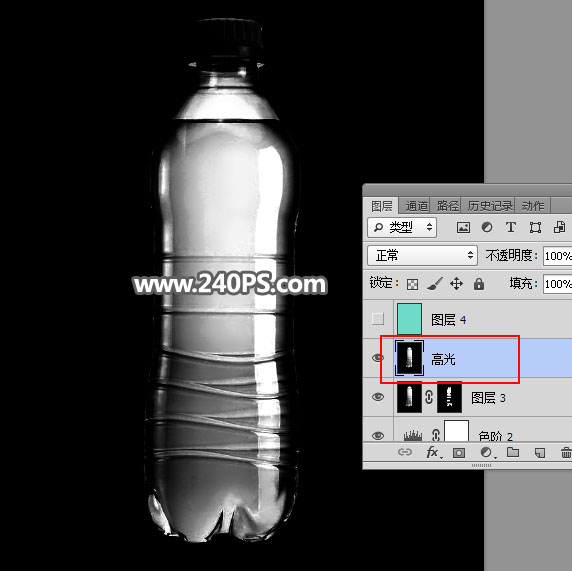Viewport: 572px width, 571px height.
Task: Open the 历史记录 (History) tab
Action: tap(490, 206)
